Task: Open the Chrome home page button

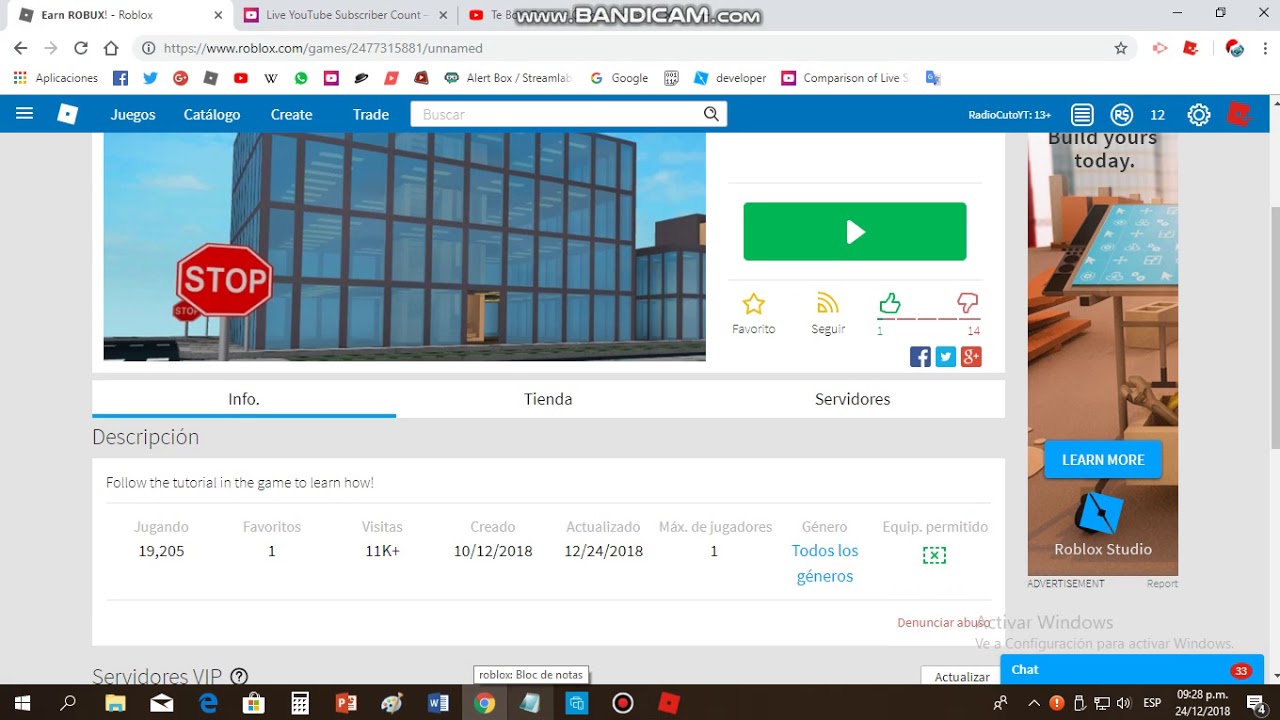Action: tap(111, 48)
